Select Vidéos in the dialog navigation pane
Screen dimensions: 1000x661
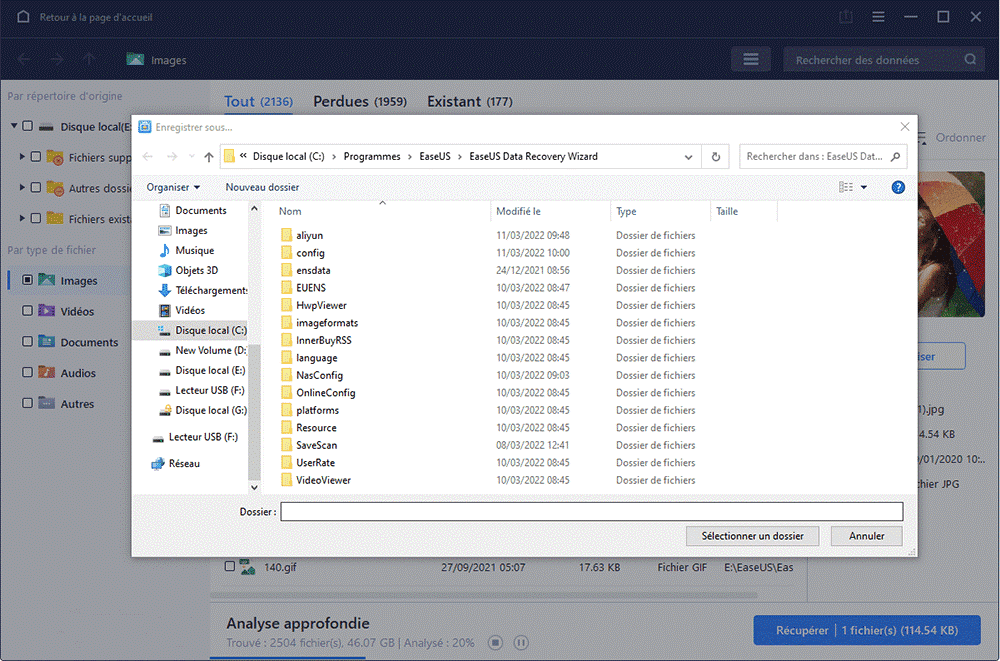(x=189, y=311)
